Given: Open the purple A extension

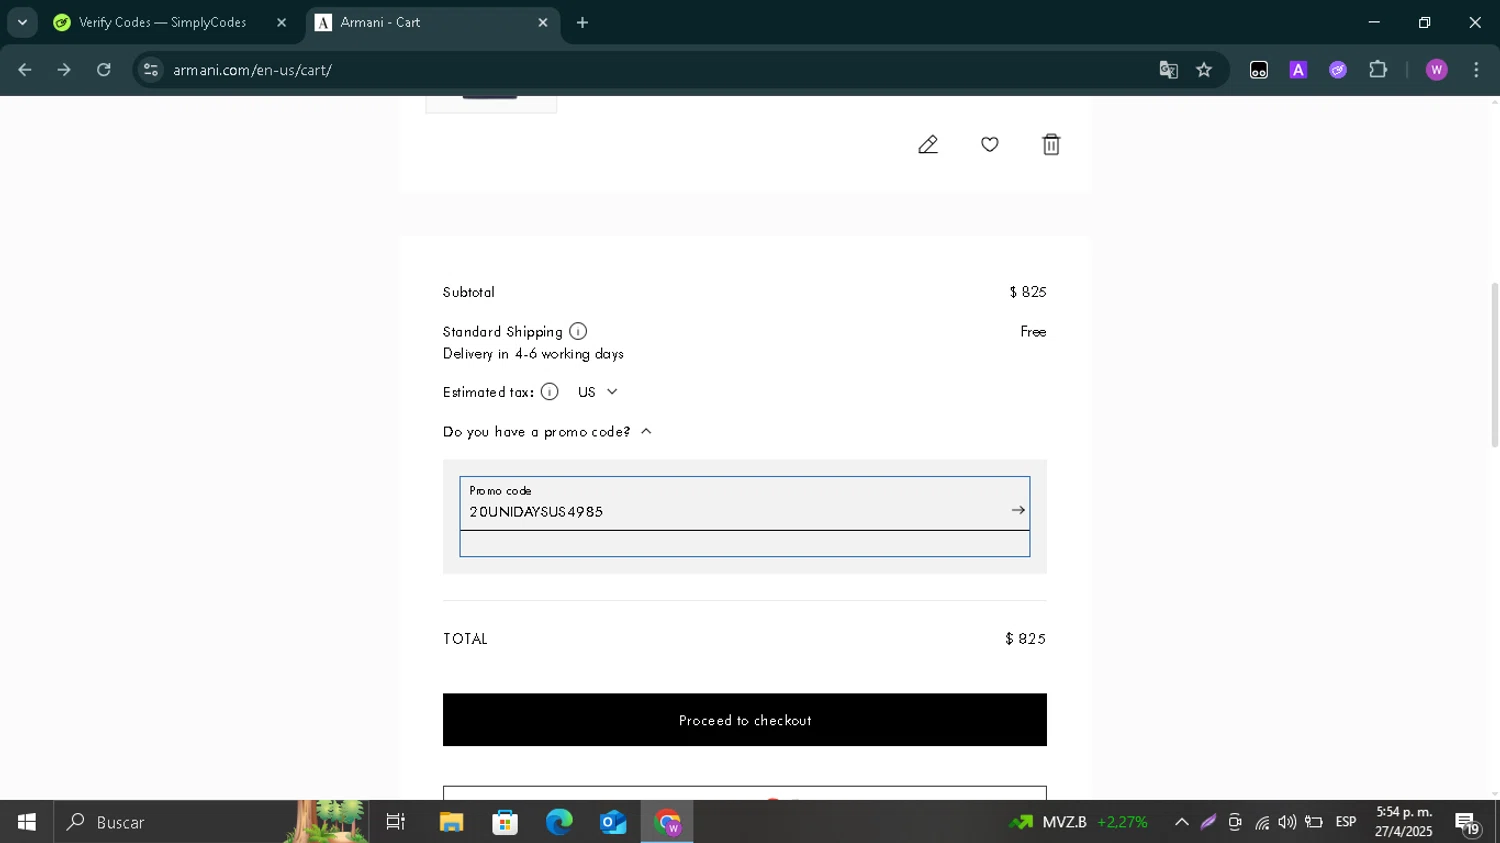Looking at the screenshot, I should [x=1298, y=70].
